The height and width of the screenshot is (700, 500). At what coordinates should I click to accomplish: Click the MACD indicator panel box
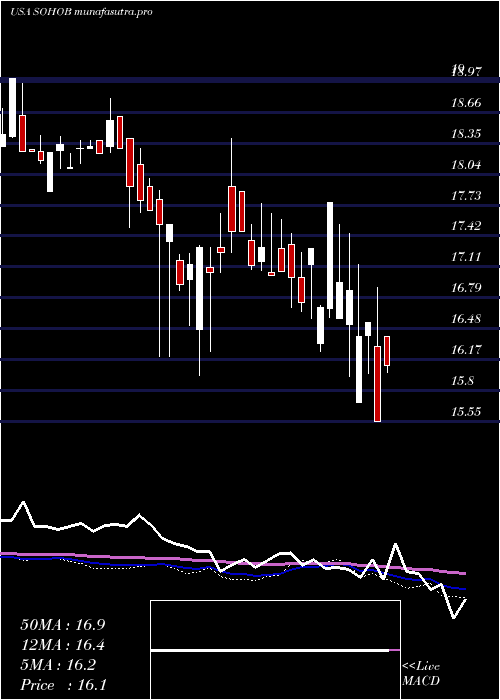pos(275,650)
